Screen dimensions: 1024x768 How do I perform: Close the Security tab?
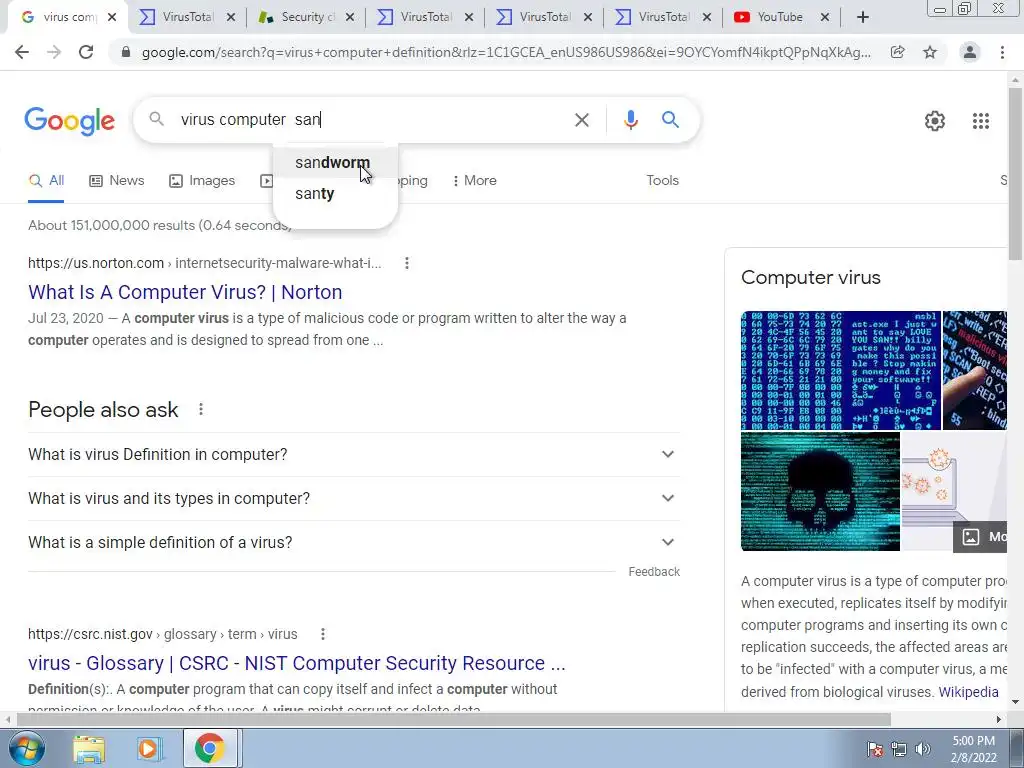(350, 18)
